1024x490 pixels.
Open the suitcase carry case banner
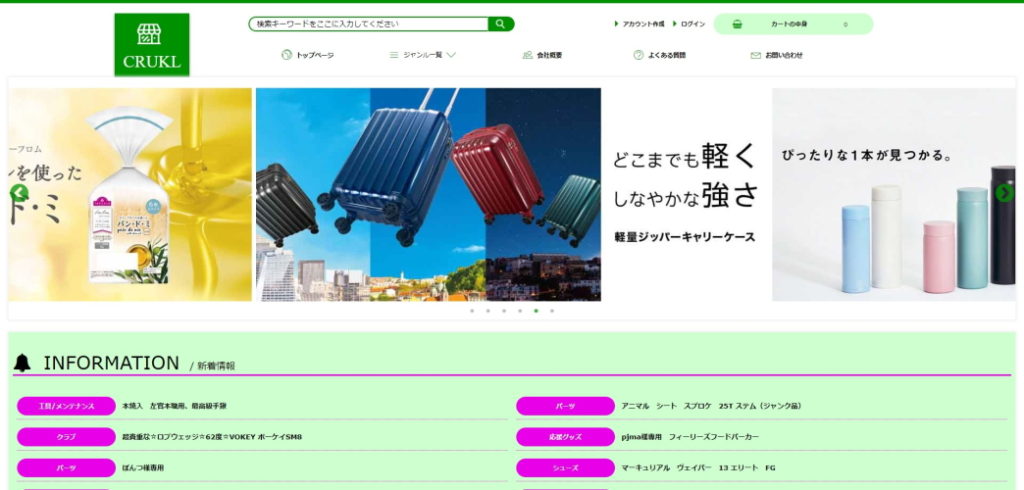coord(428,194)
